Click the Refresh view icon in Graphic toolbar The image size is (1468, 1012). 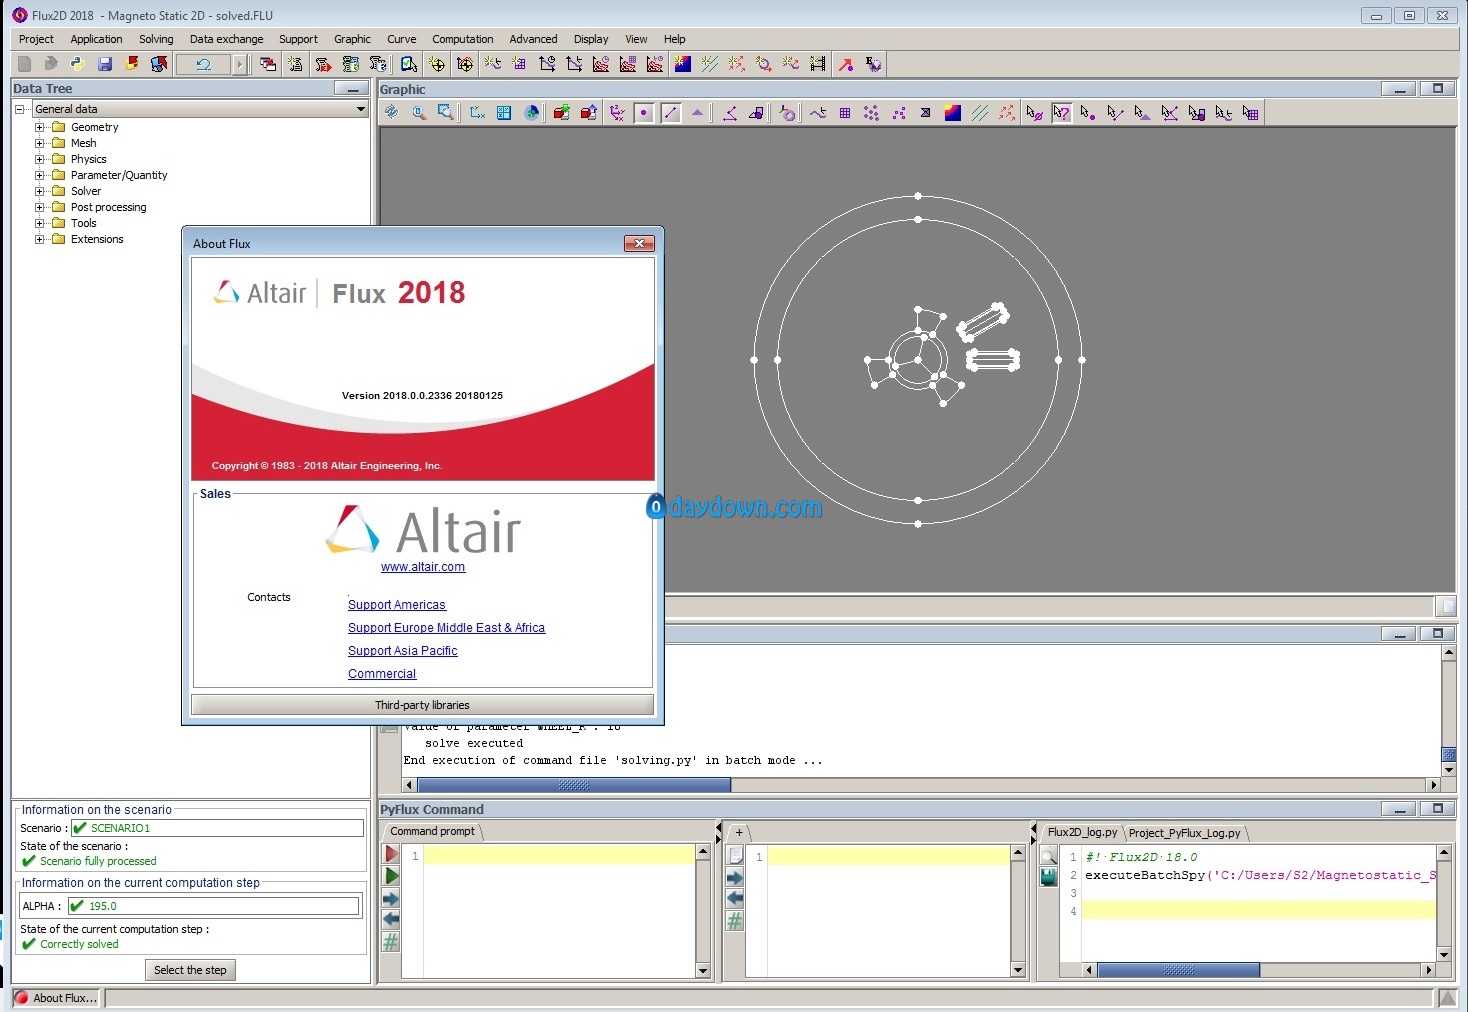391,113
